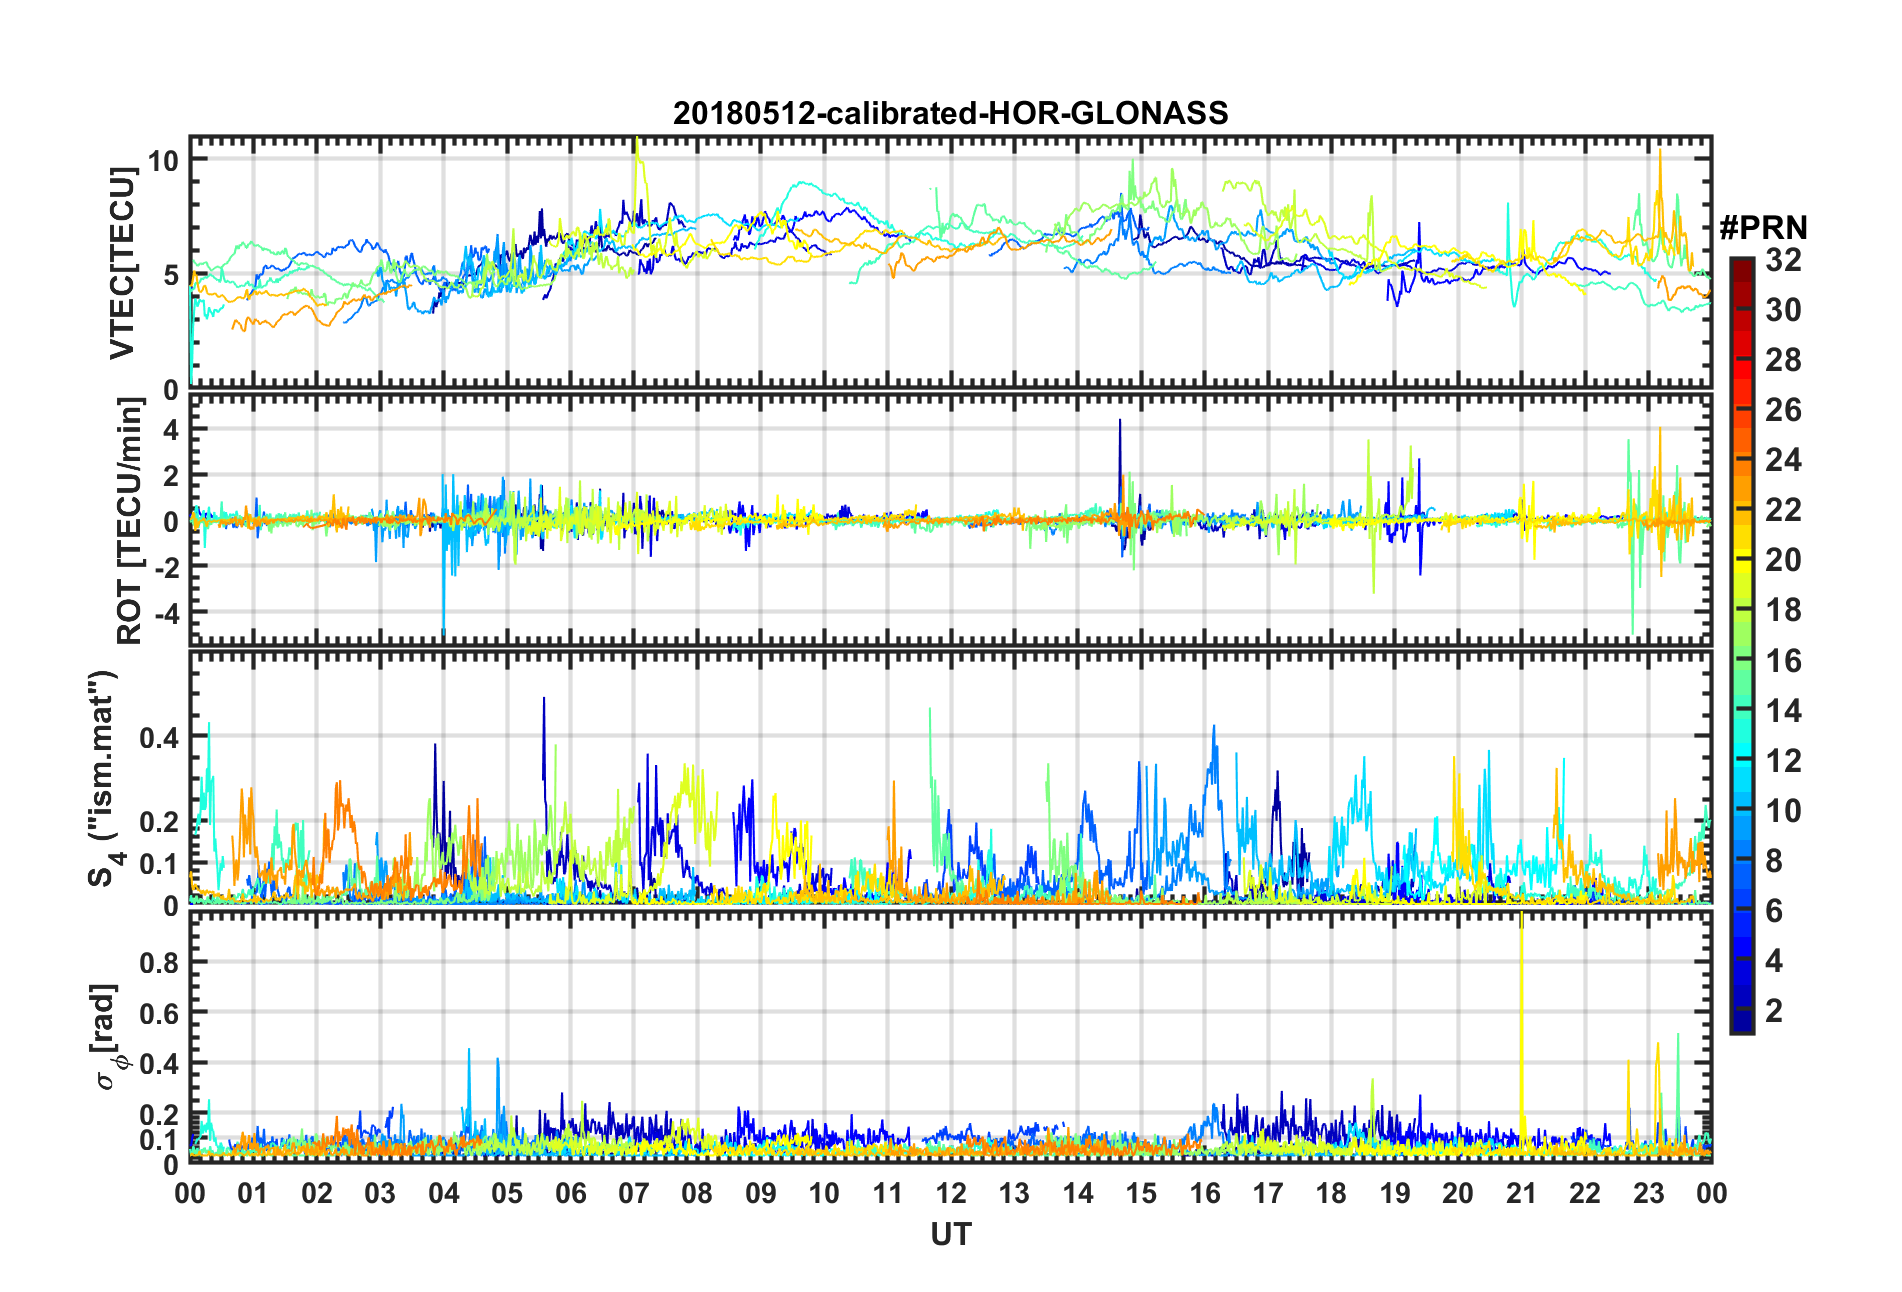Click VTEC y-axis tick label 10
The height and width of the screenshot is (1292, 1902).
[162, 160]
